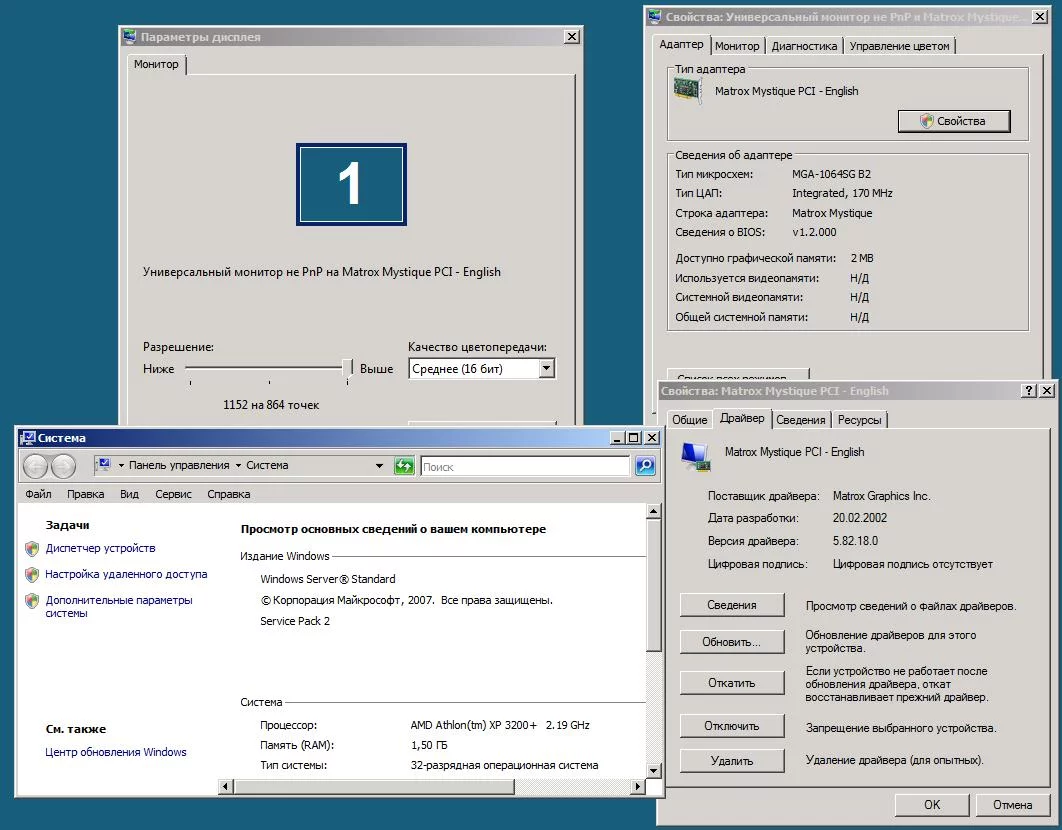Image resolution: width=1062 pixels, height=830 pixels.
Task: Click the title icon of the monitor properties dialog
Action: (654, 16)
